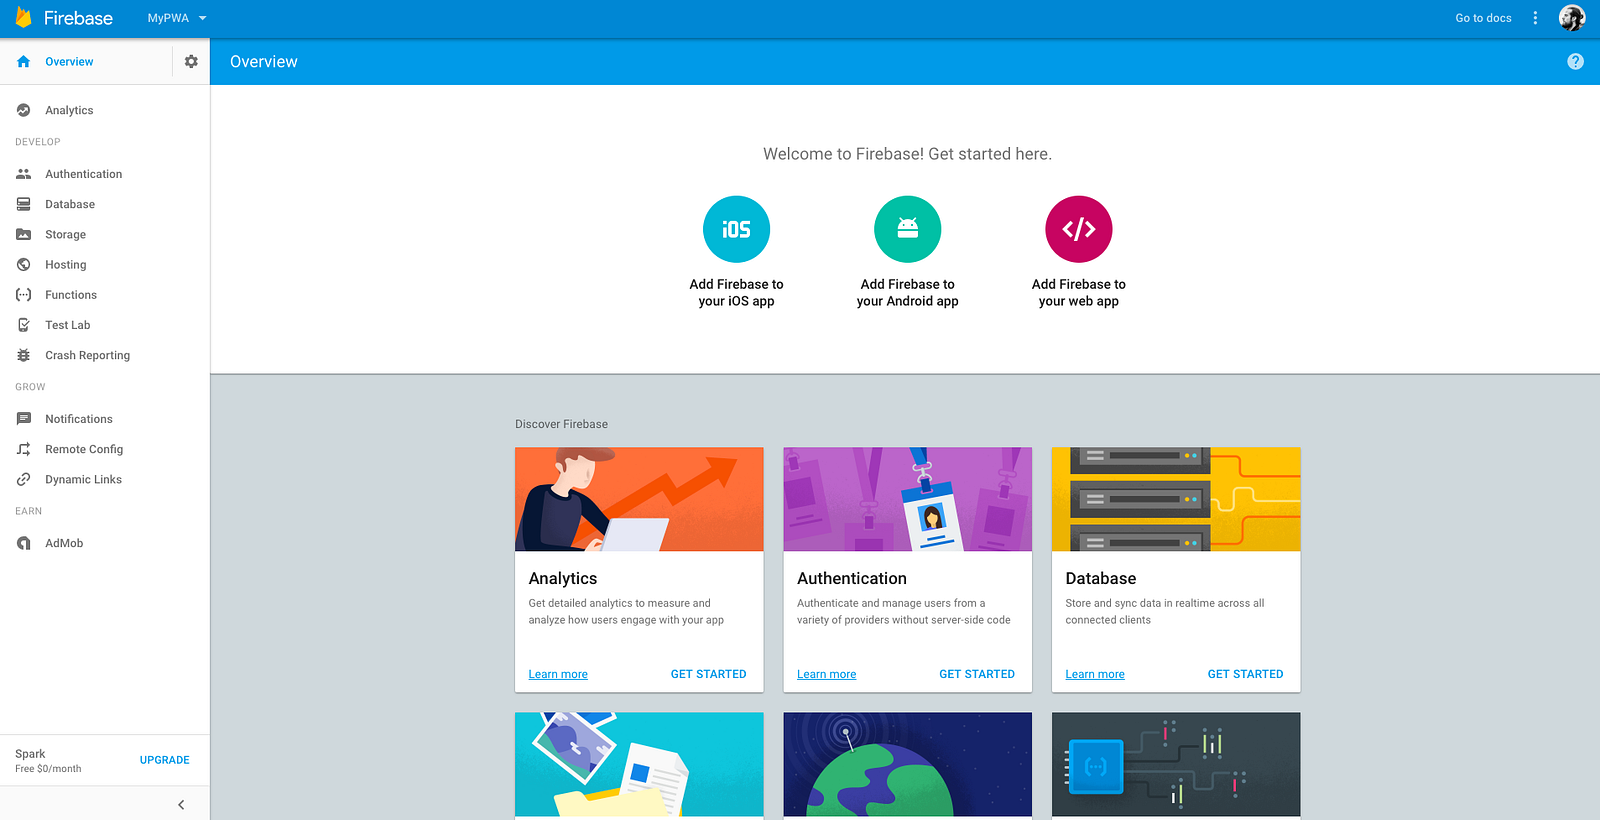Click the Notifications message icon
This screenshot has width=1600, height=820.
(24, 419)
